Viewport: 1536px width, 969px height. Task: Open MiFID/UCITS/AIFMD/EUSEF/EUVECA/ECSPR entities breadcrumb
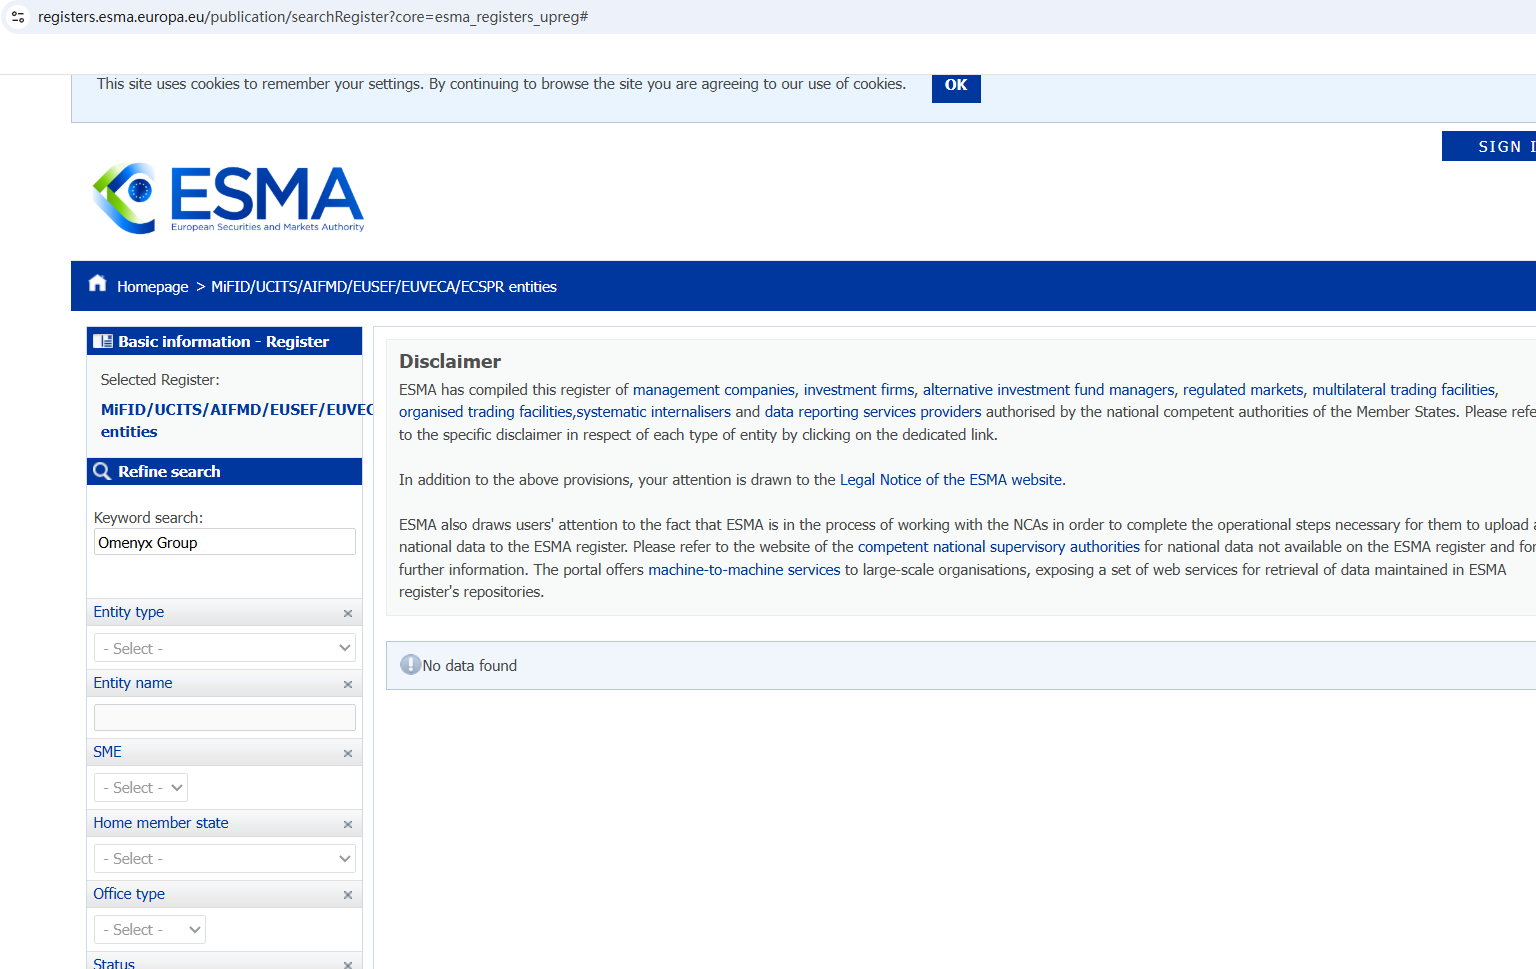pyautogui.click(x=384, y=287)
